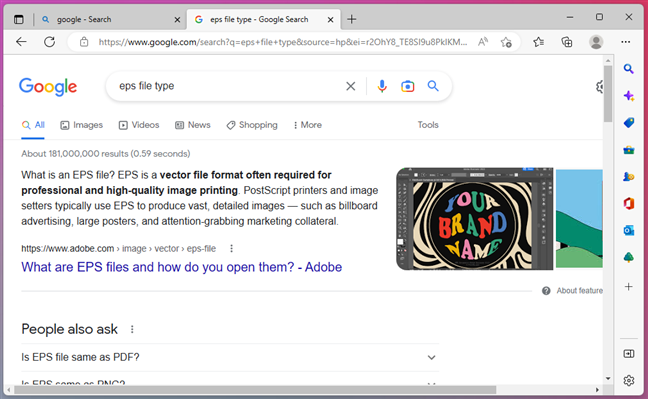Image resolution: width=648 pixels, height=399 pixels.
Task: Close the "google - Search" tab
Action: (177, 19)
